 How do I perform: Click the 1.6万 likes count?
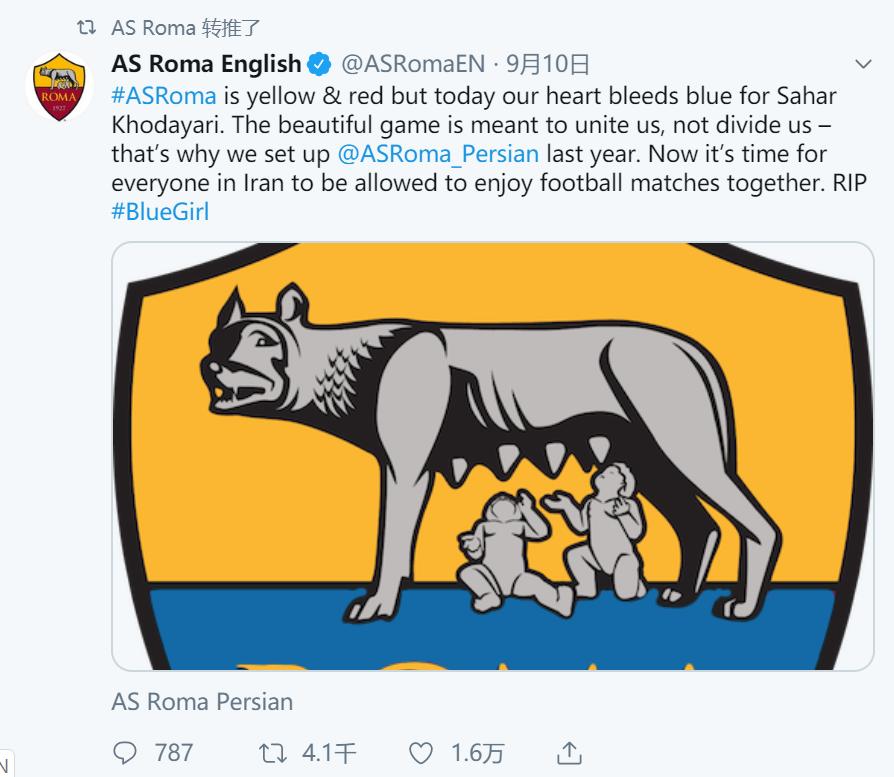point(478,752)
